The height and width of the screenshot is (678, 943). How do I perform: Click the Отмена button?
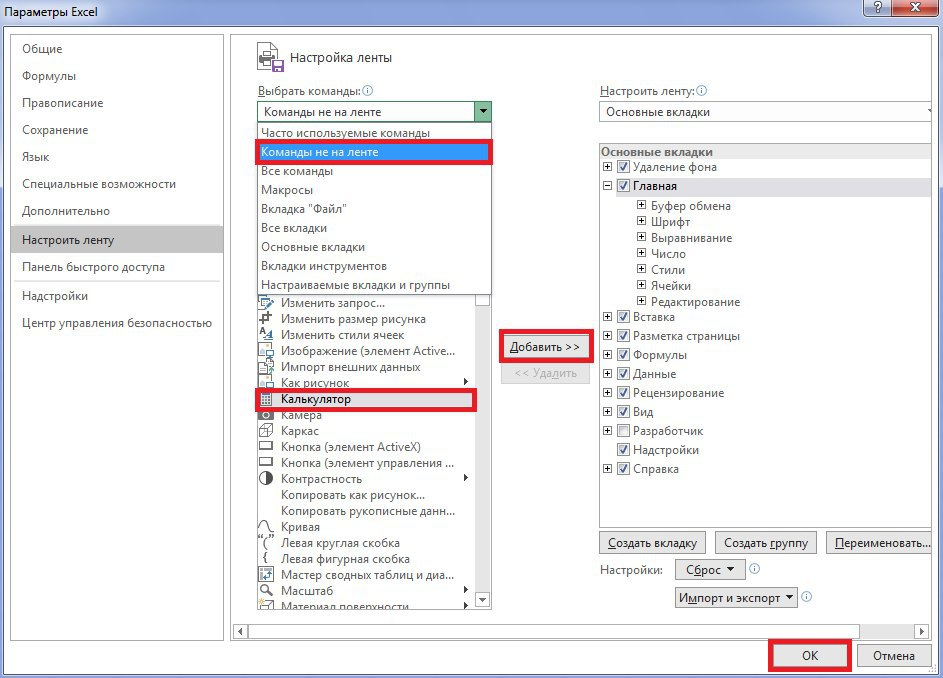click(x=894, y=656)
